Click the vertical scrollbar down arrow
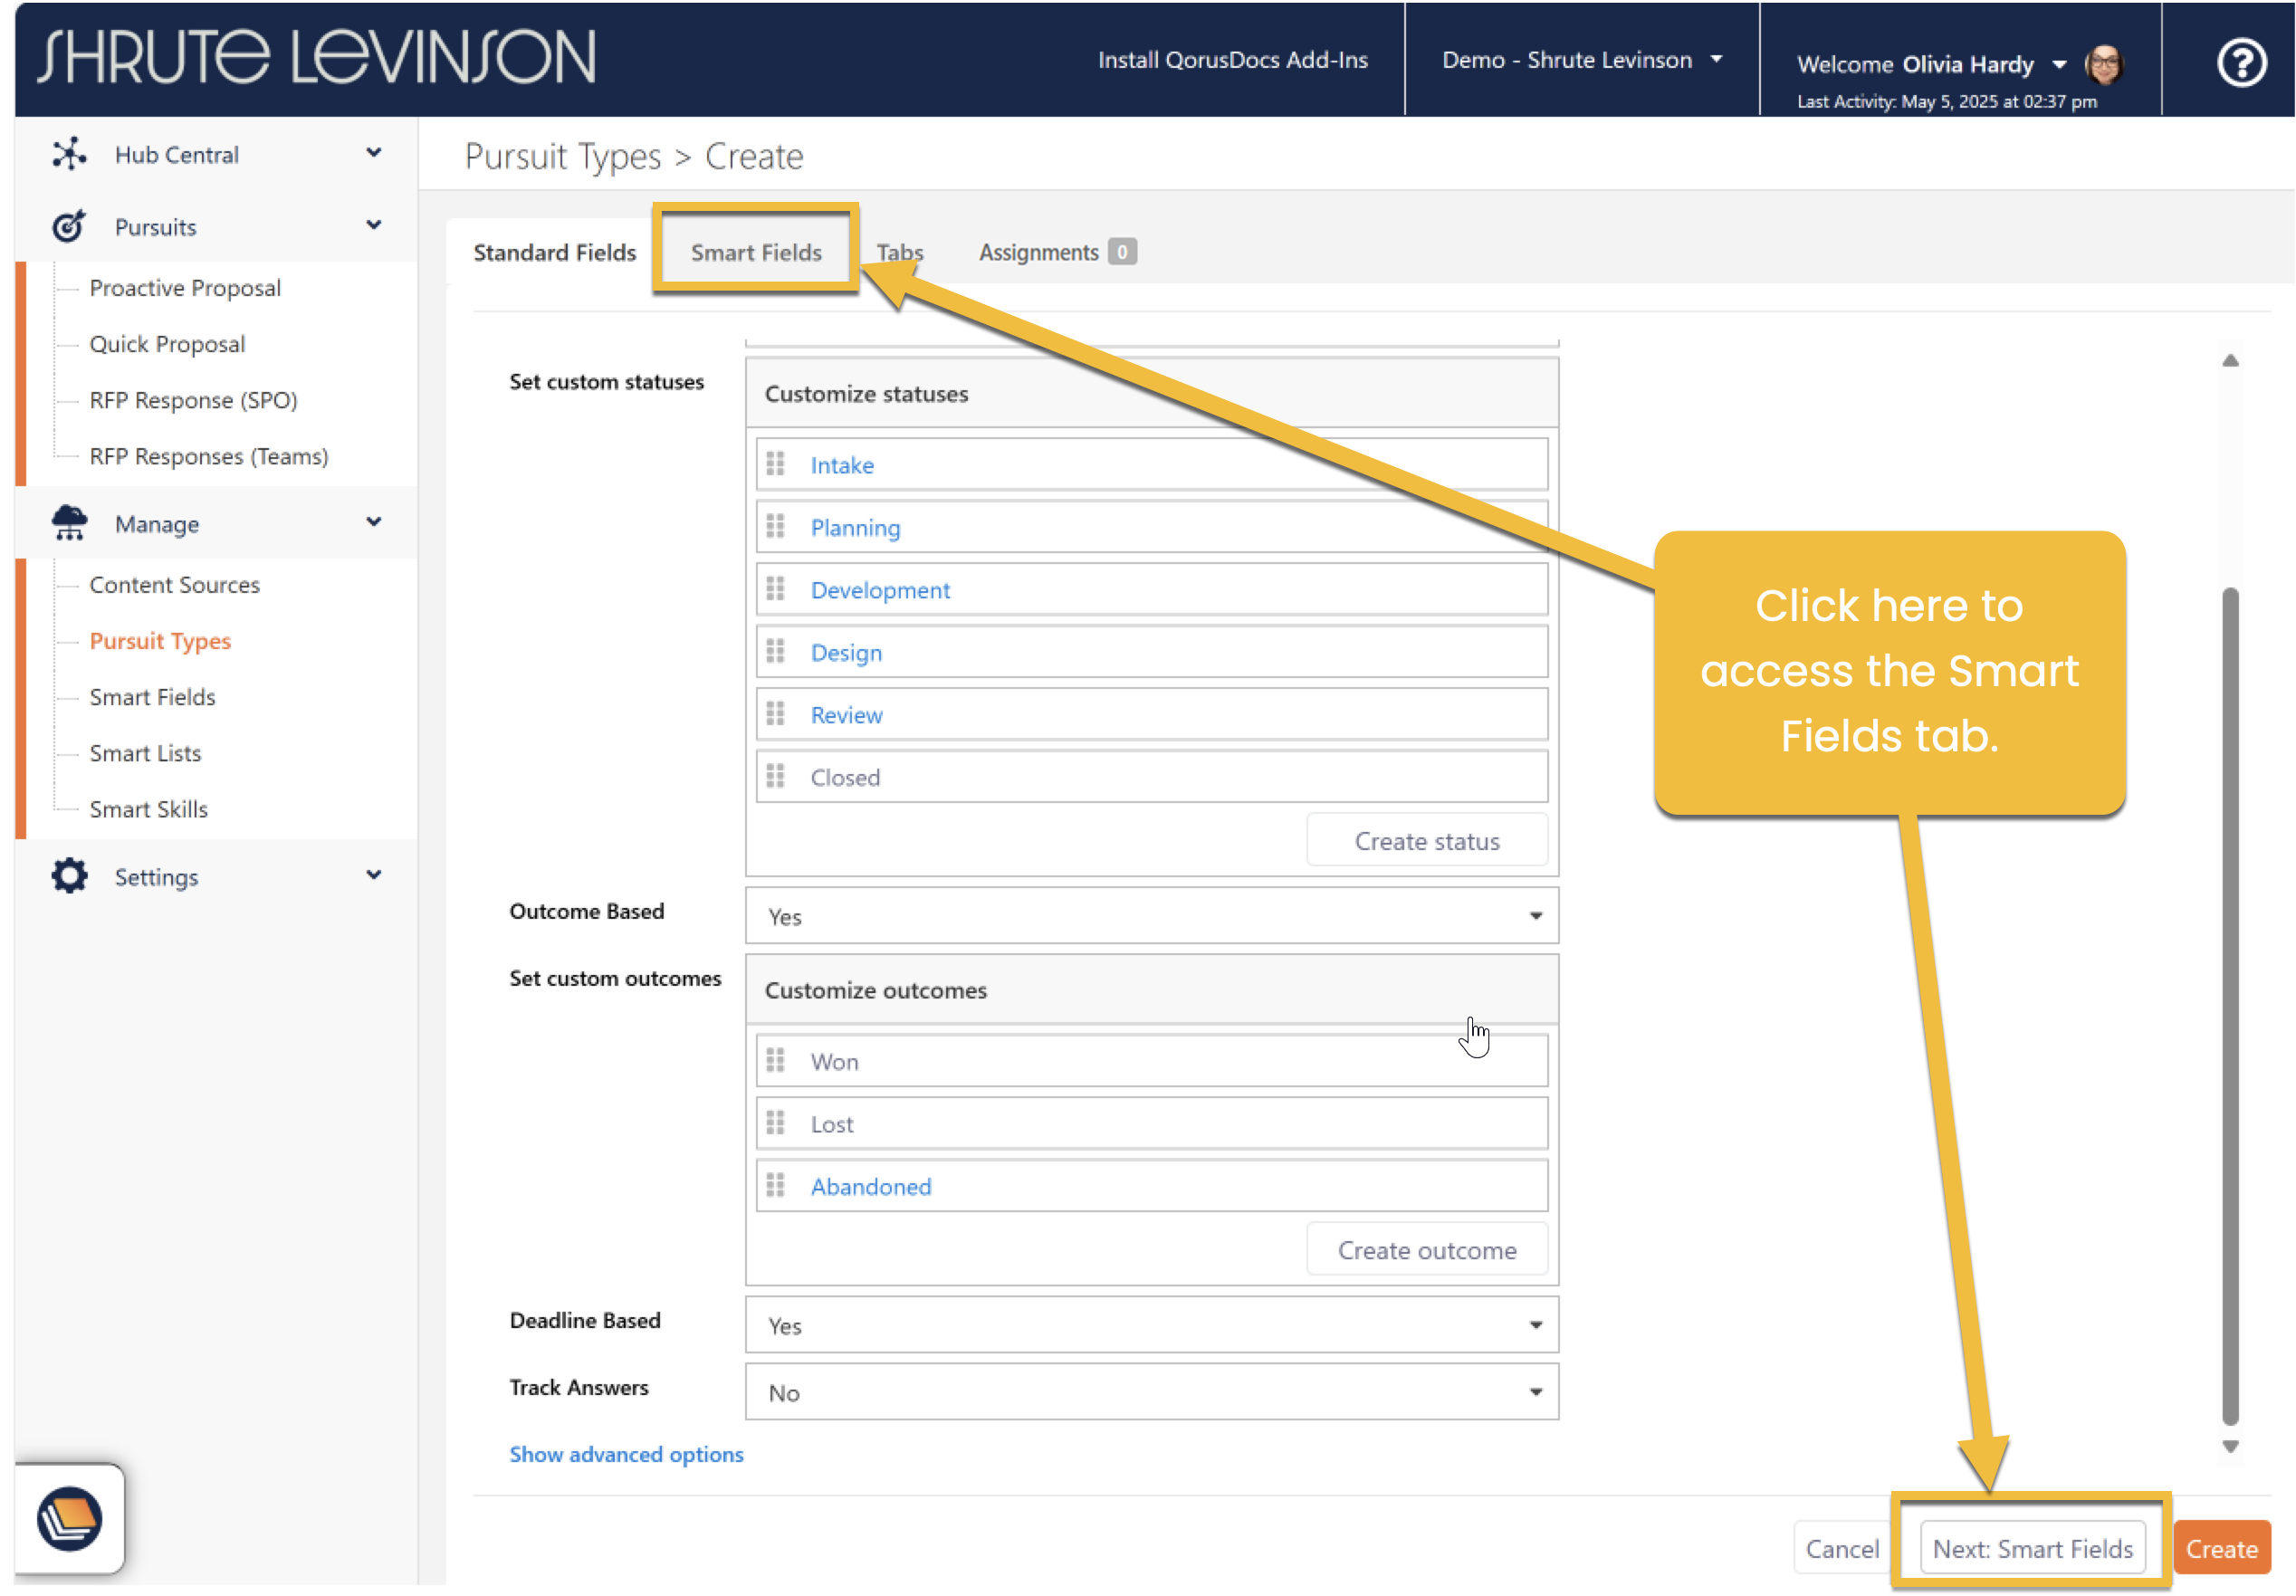2296x1596 pixels. coord(2230,1447)
